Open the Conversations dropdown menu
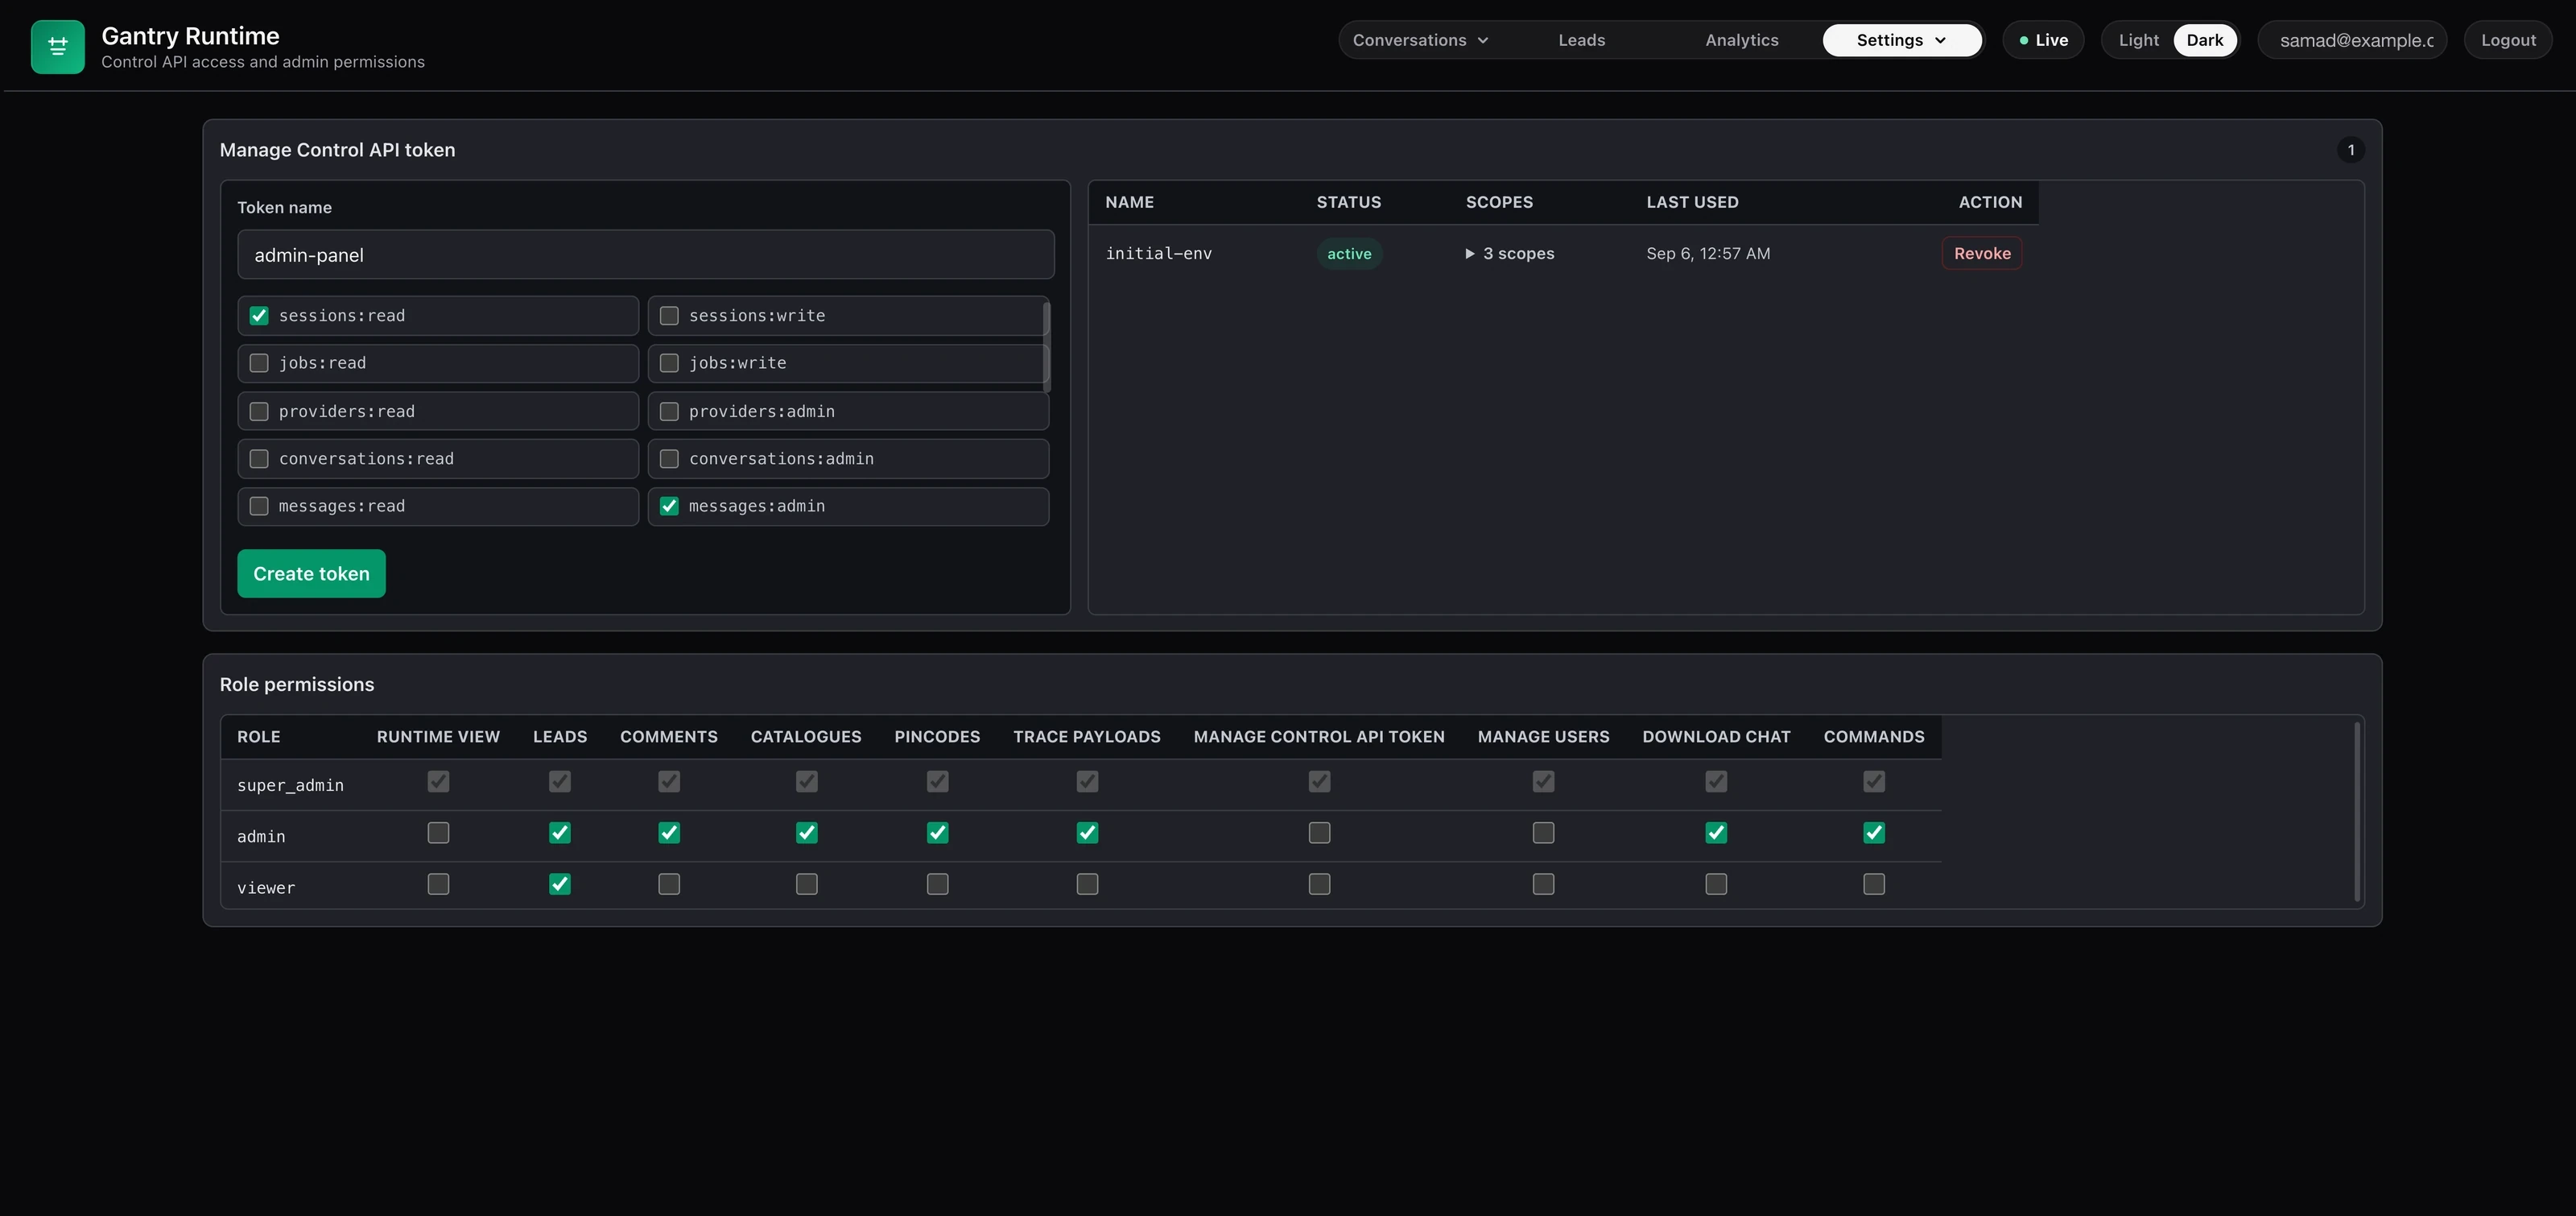This screenshot has width=2576, height=1216. click(1420, 40)
